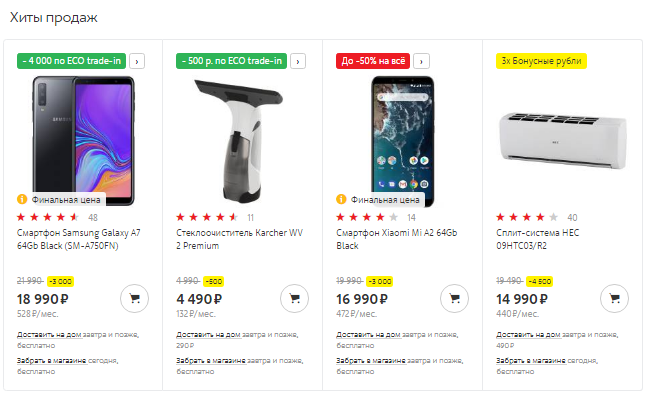Open 'Сплит-система HEC 09HTC03/R2' product link

click(x=538, y=239)
